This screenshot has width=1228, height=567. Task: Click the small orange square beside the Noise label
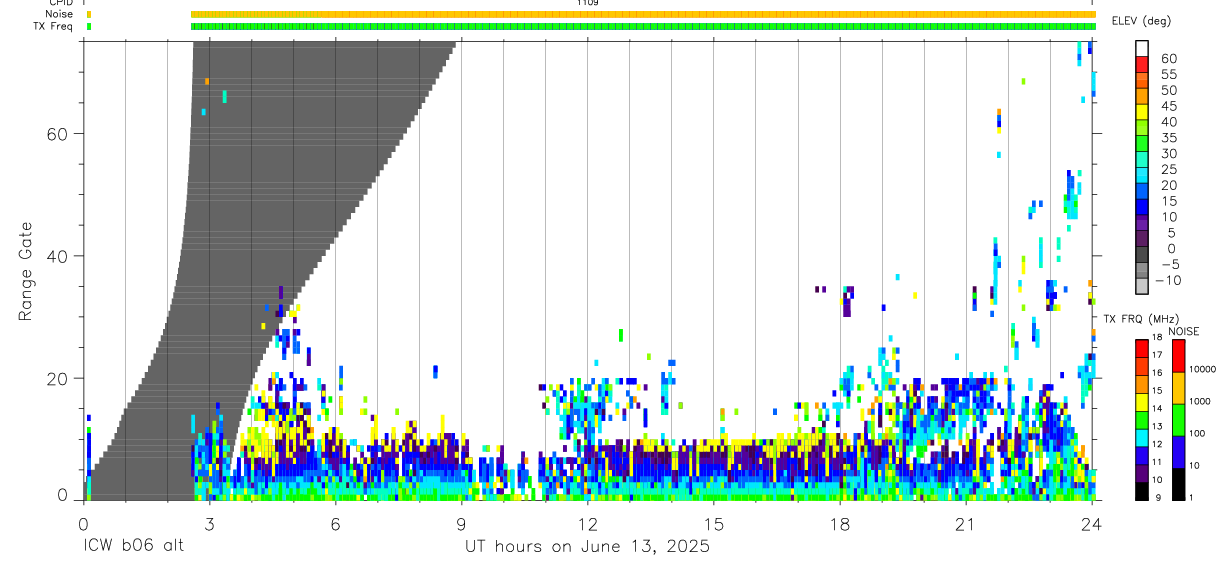click(x=89, y=15)
